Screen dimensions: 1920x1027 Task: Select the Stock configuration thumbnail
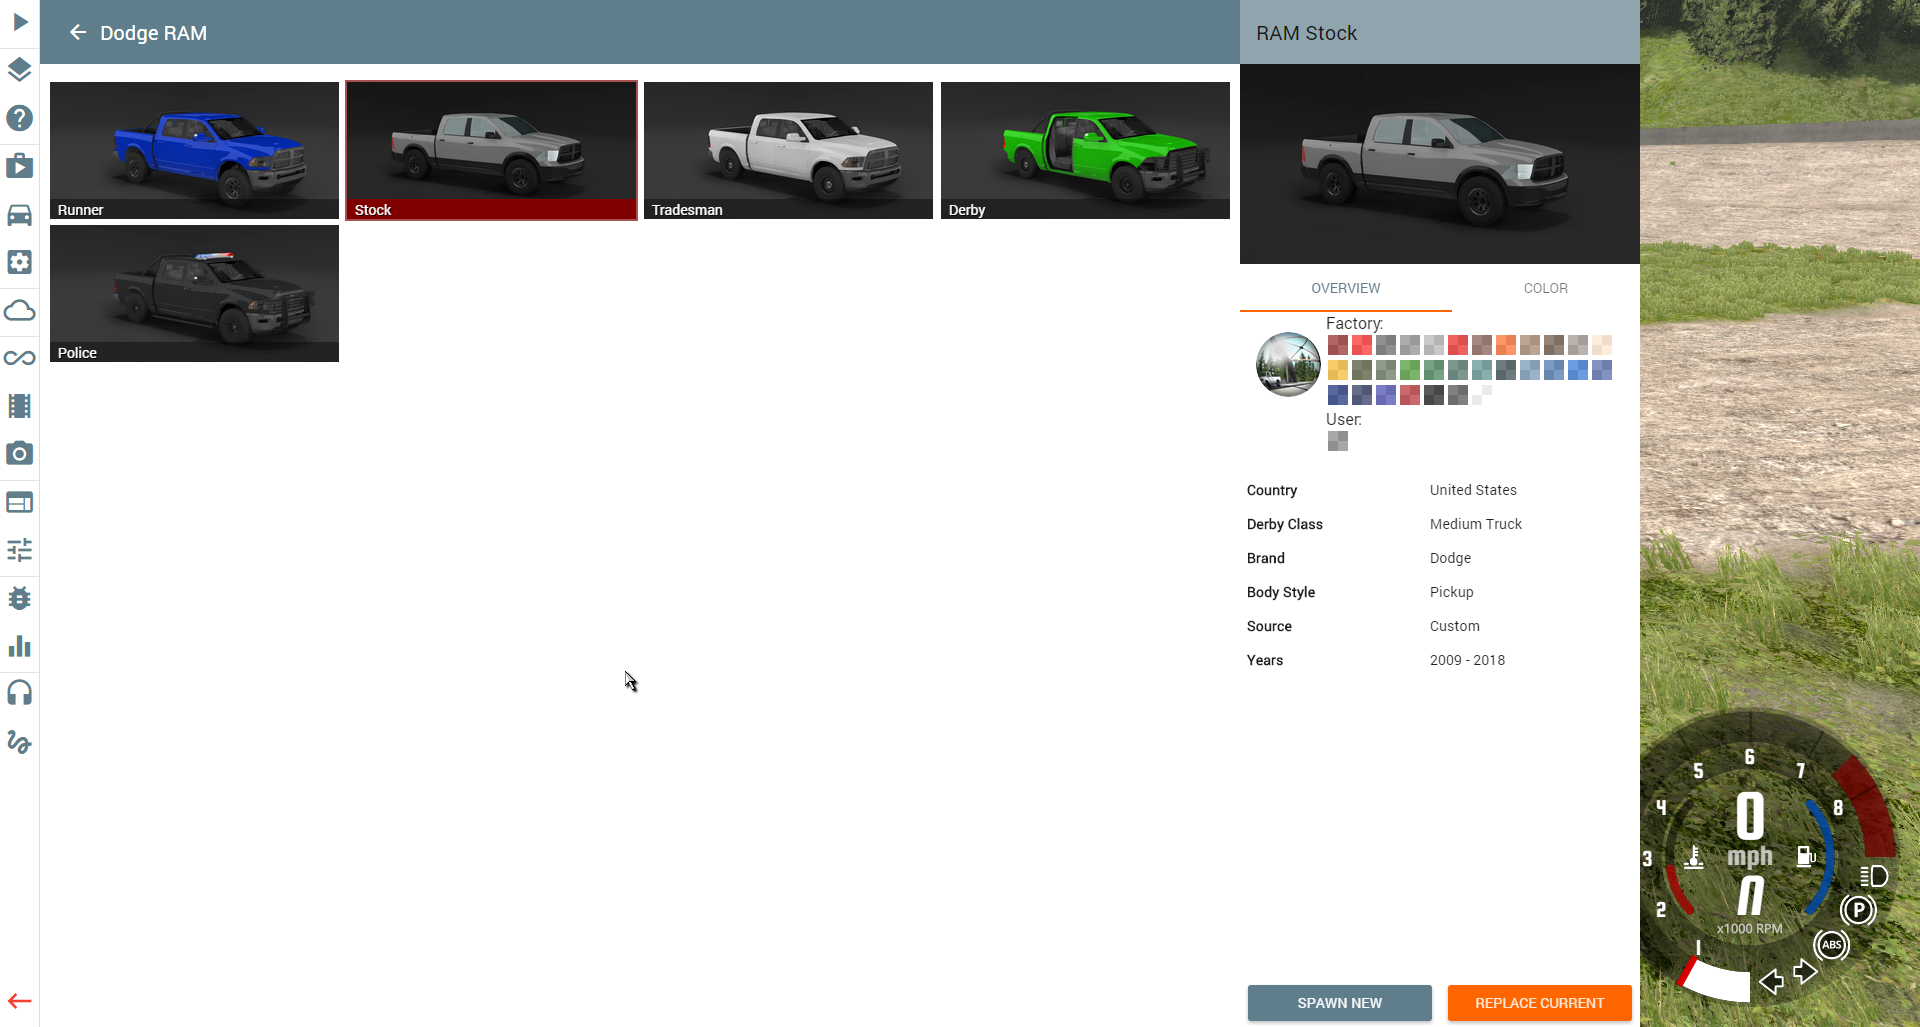point(491,150)
